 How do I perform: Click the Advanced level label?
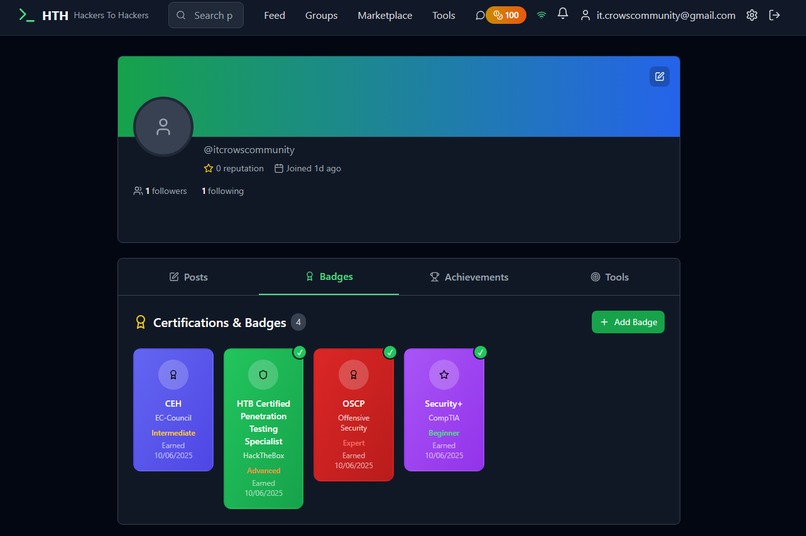tap(263, 471)
